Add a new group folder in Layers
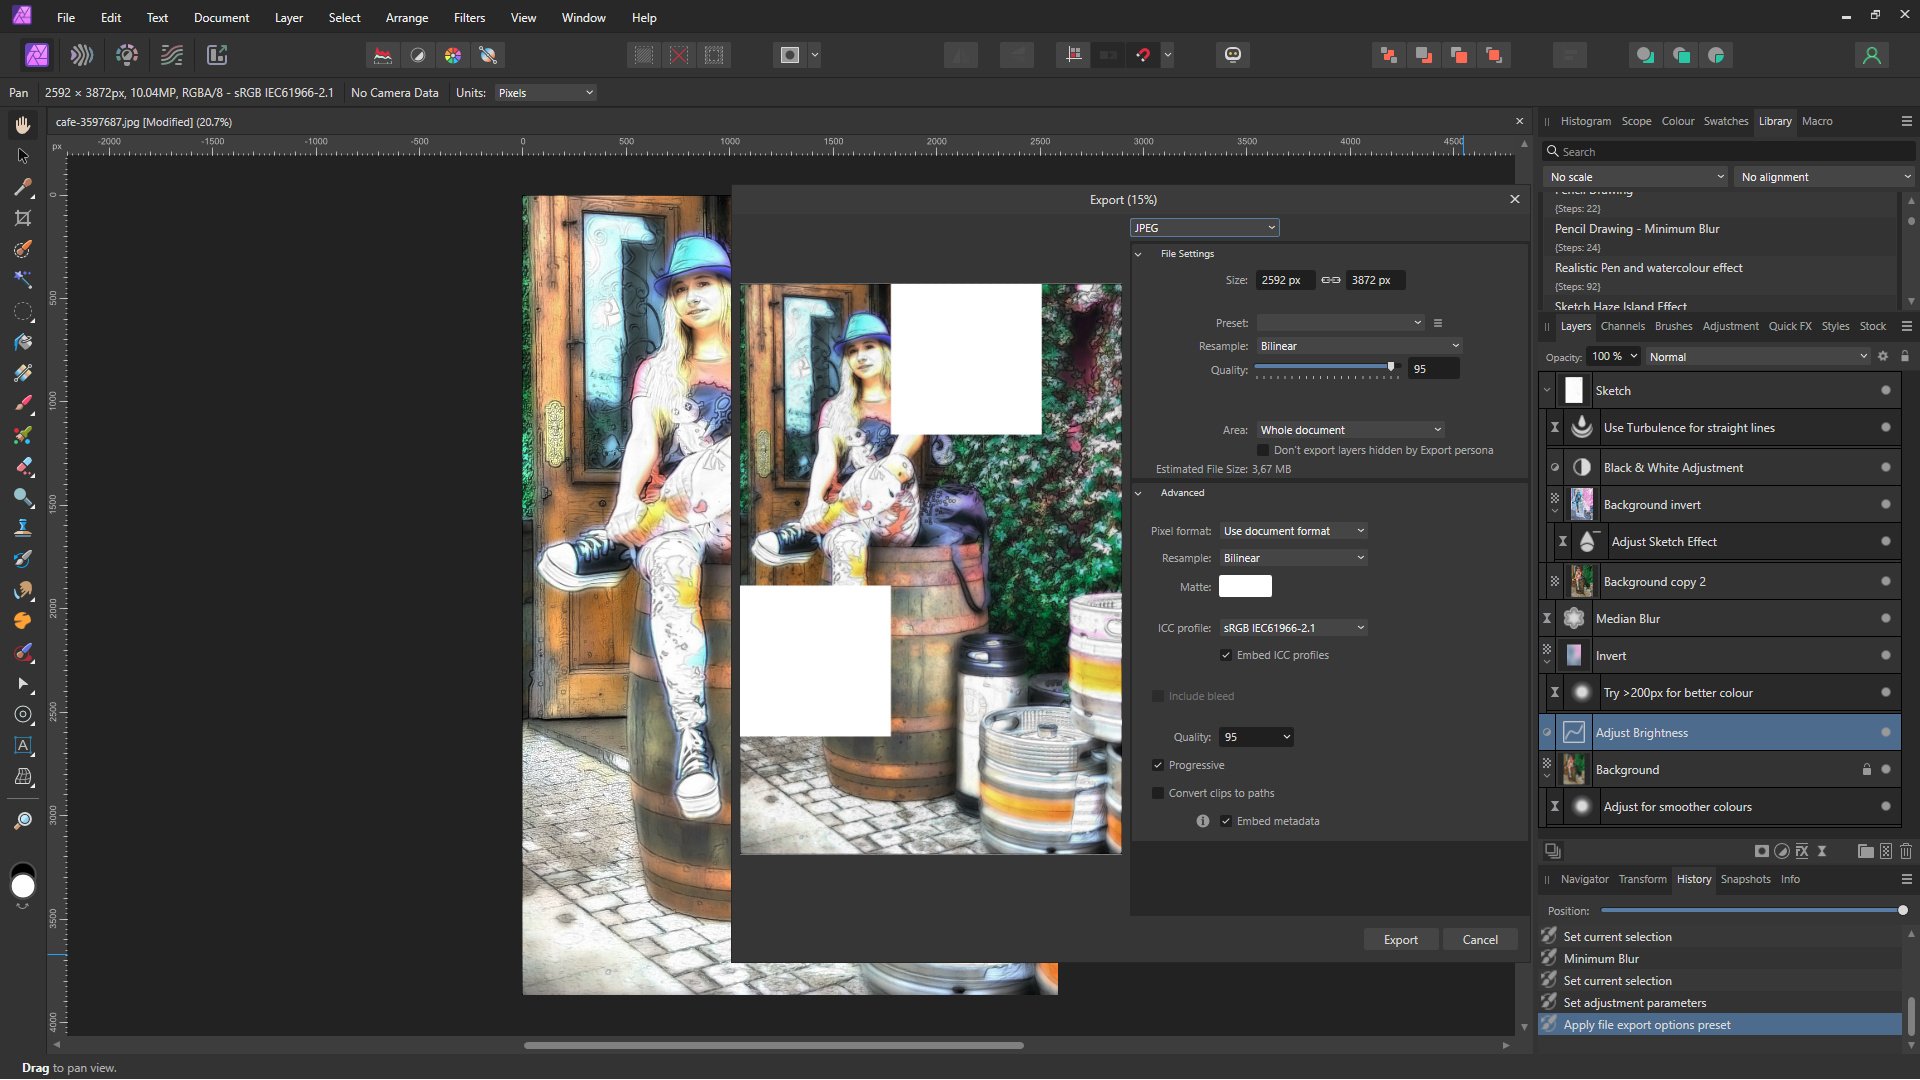Image resolution: width=1920 pixels, height=1080 pixels. 1865,851
